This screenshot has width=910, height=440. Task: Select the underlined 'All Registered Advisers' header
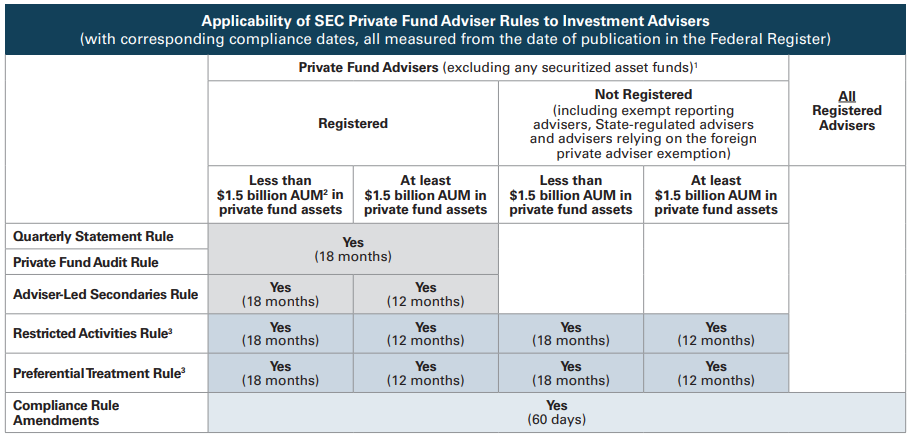click(847, 111)
